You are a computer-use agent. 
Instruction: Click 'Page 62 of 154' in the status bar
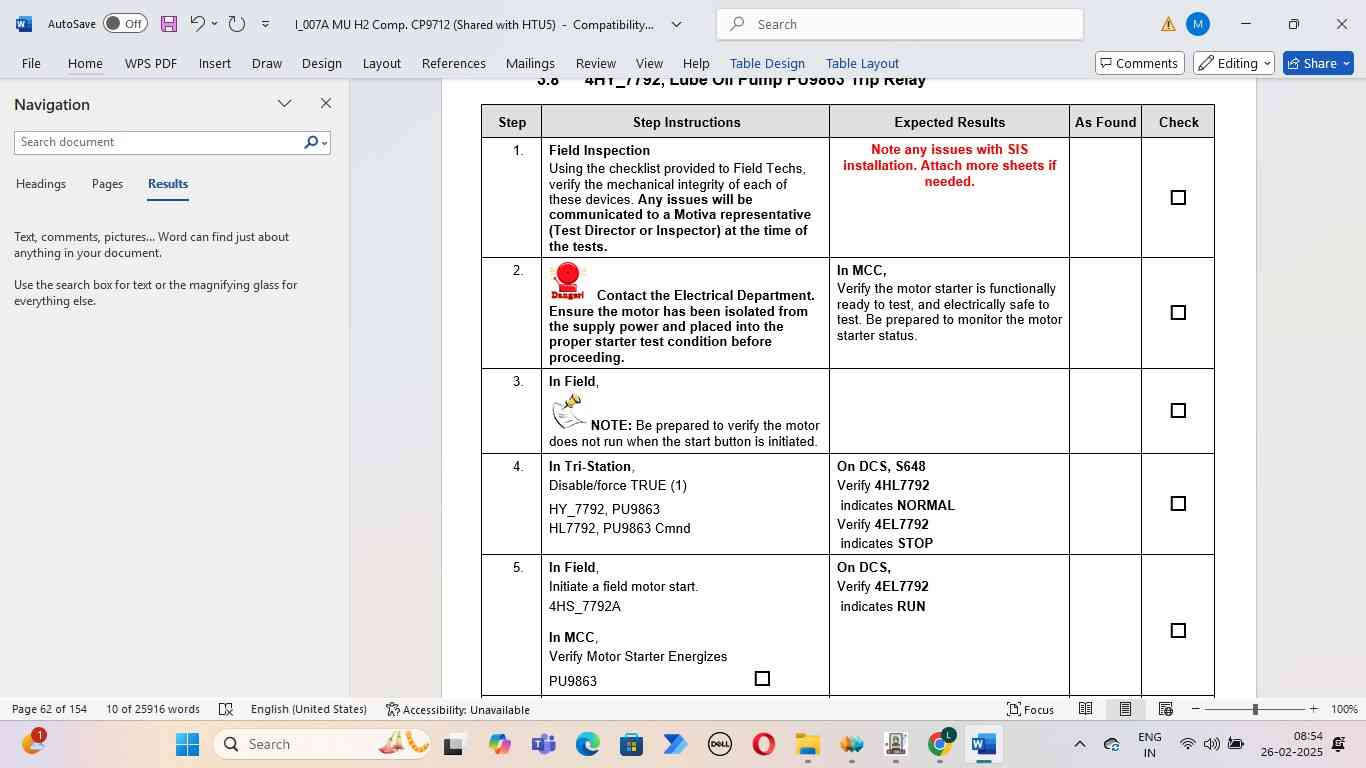pyautogui.click(x=49, y=709)
